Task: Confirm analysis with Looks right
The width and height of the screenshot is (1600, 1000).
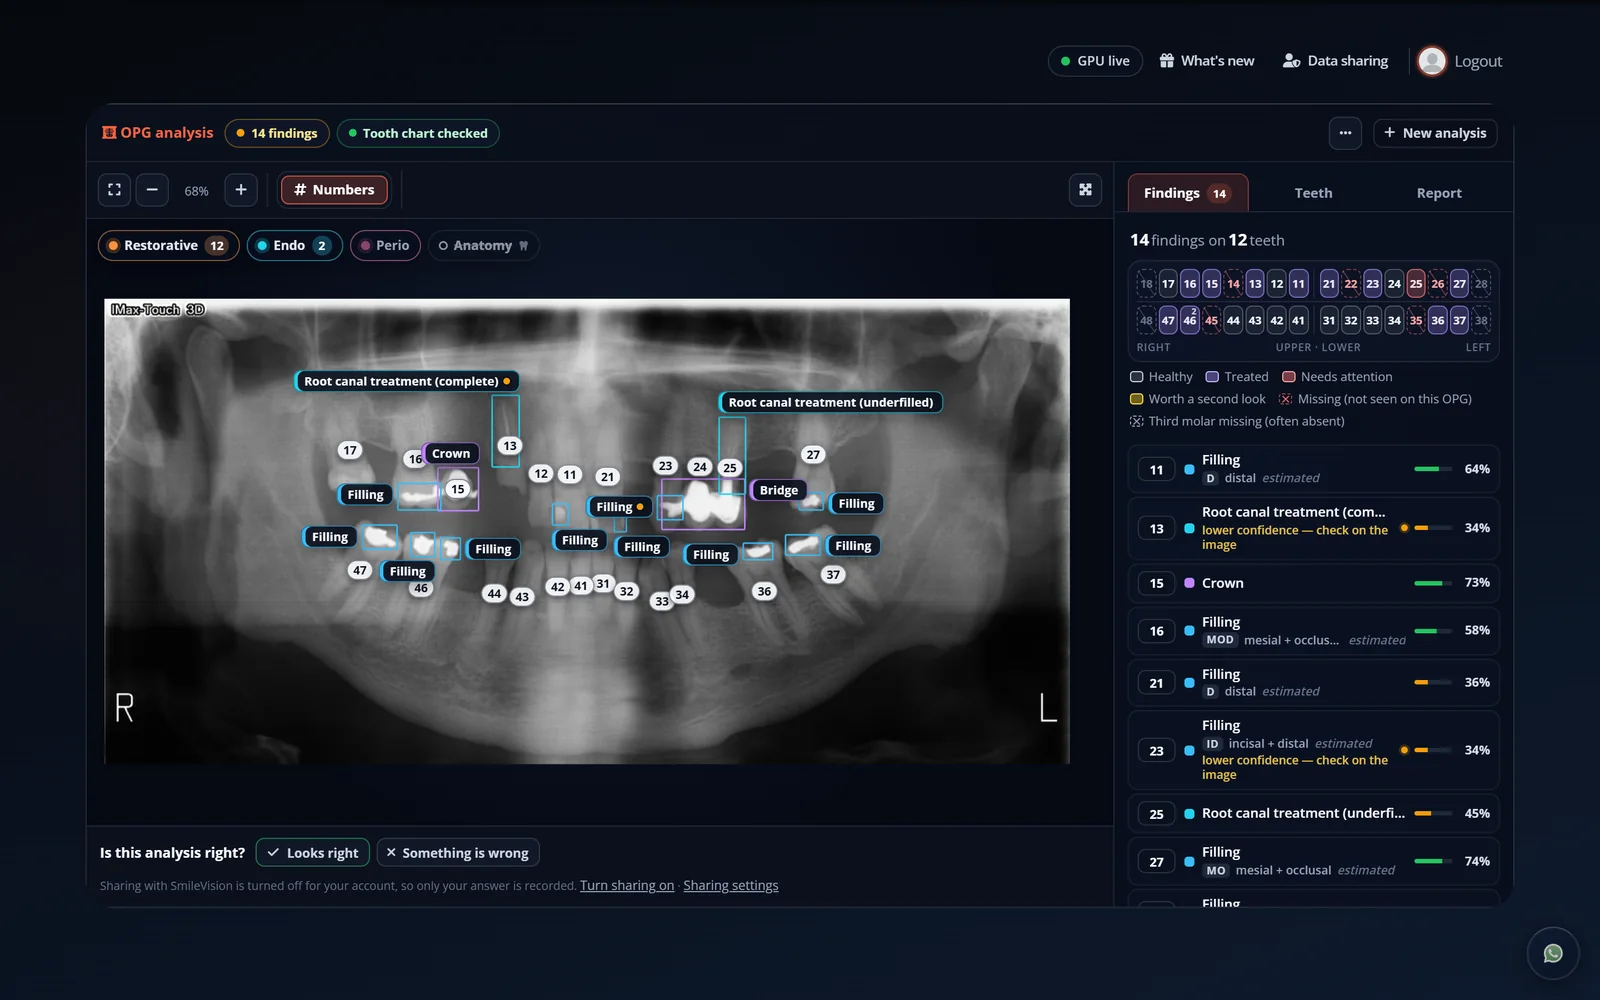Action: (313, 853)
